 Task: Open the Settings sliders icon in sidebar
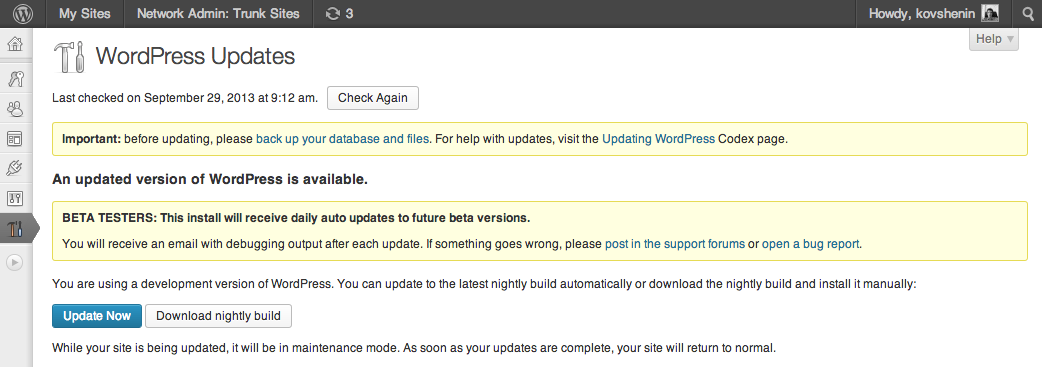(15, 198)
